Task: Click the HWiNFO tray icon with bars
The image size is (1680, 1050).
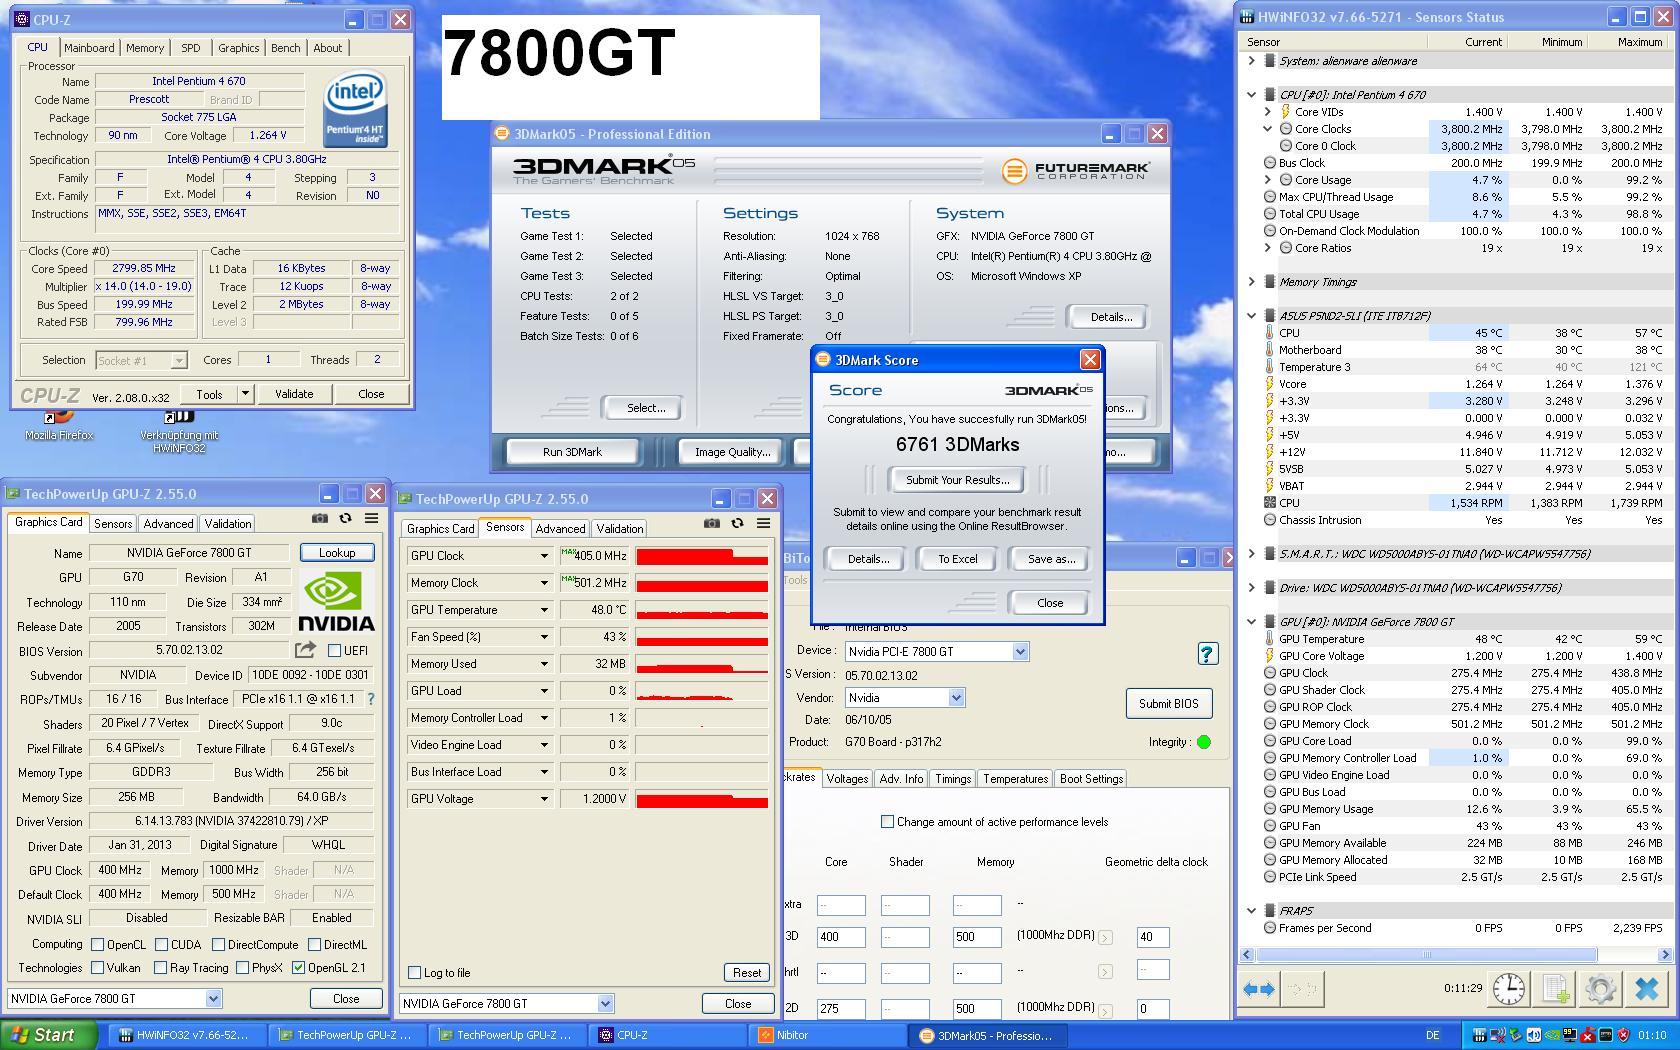Action: pos(1480,1035)
